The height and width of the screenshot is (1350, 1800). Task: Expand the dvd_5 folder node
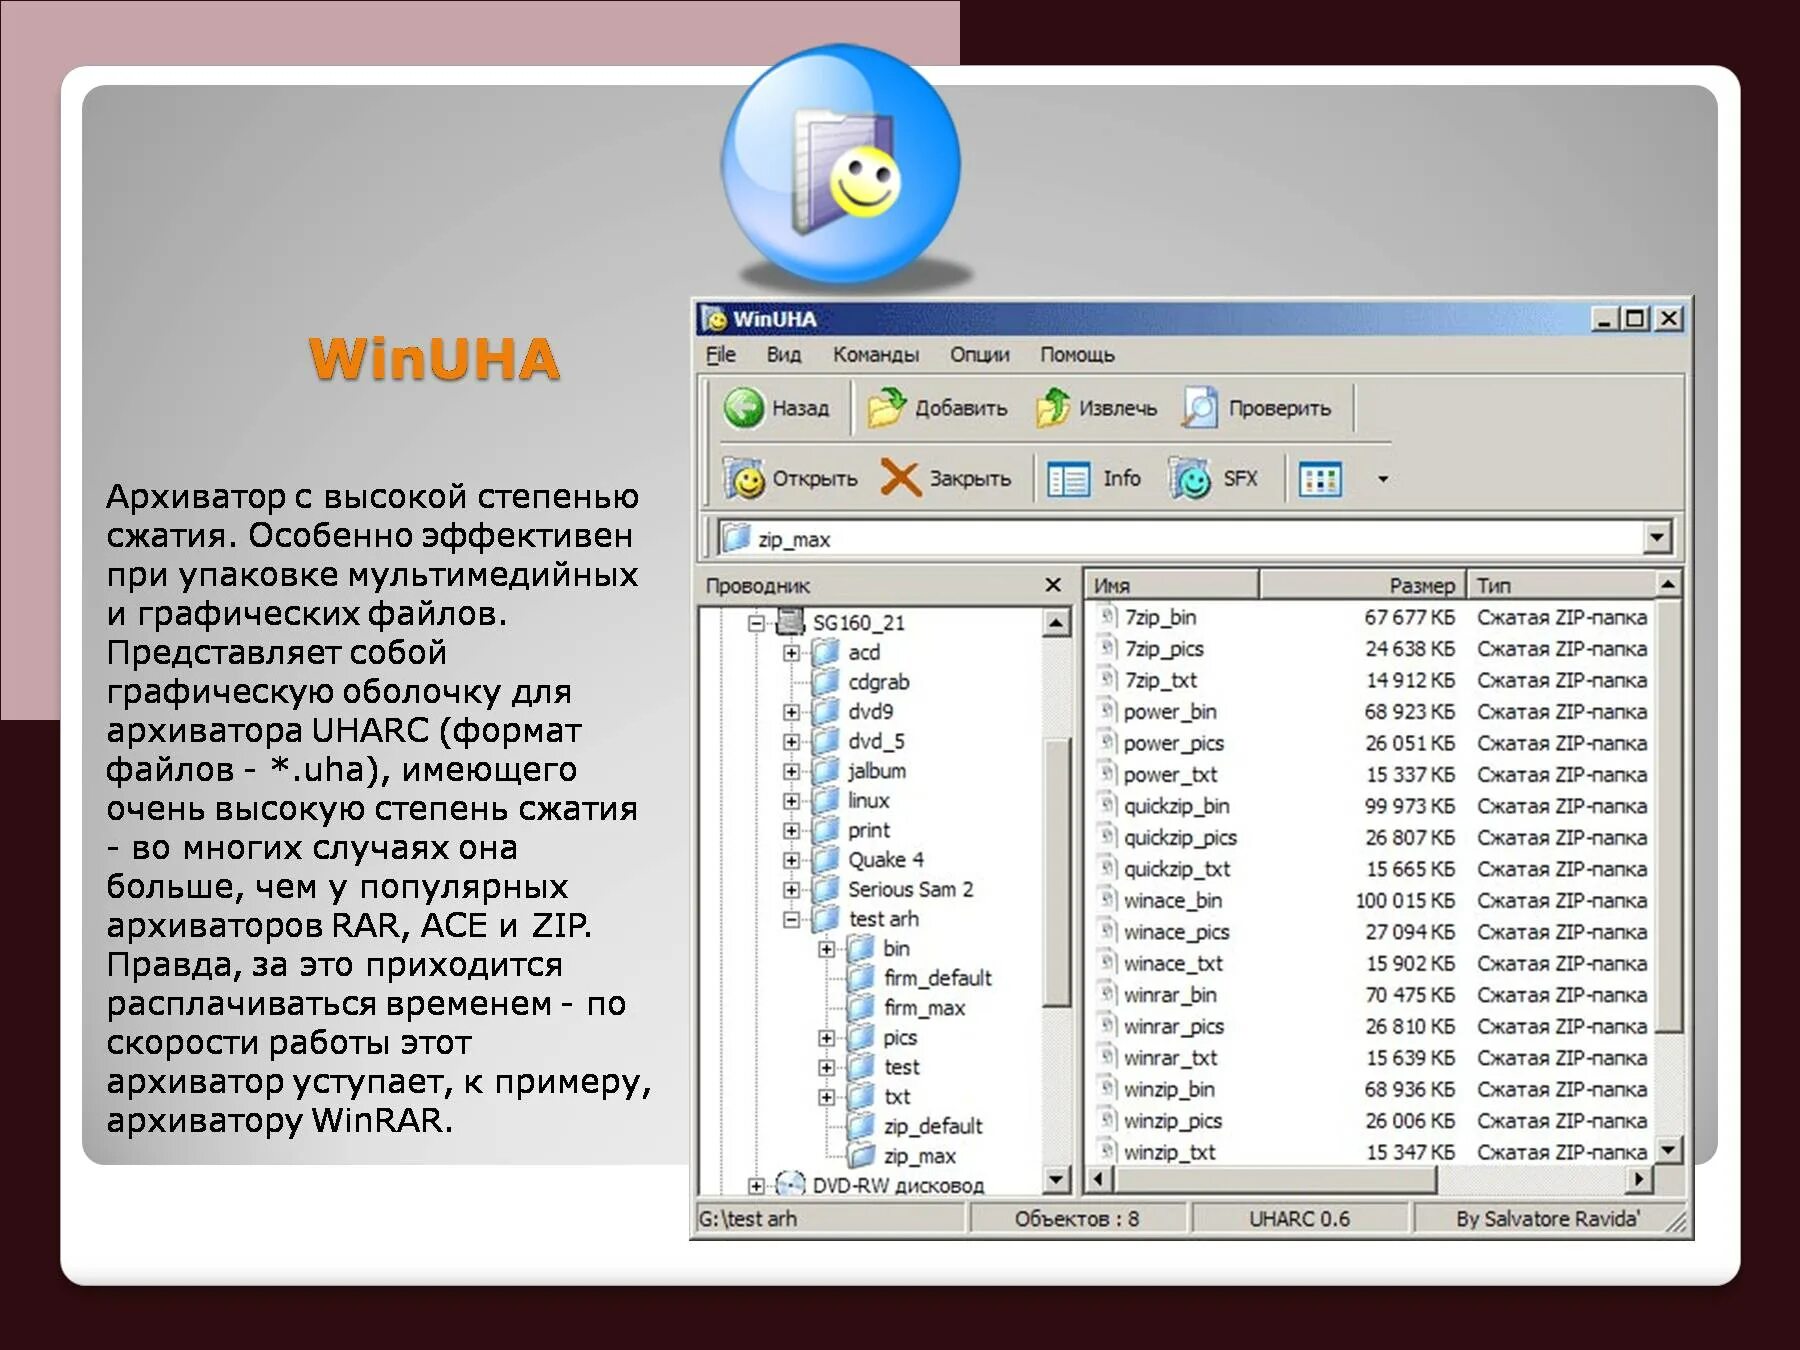pos(791,742)
